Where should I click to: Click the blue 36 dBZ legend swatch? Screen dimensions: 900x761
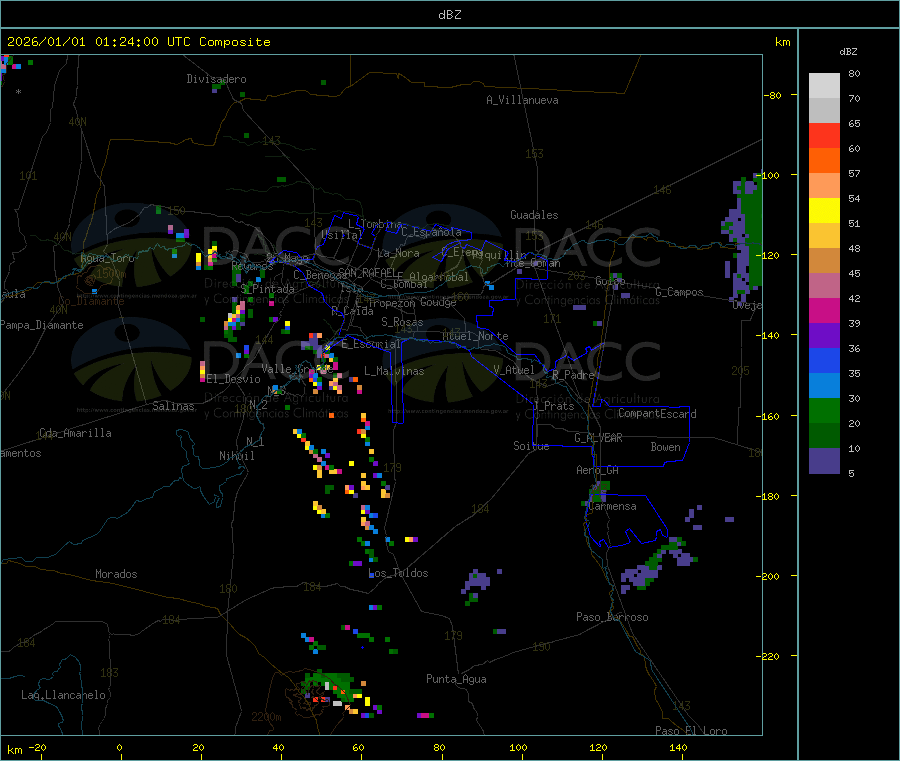click(x=824, y=360)
